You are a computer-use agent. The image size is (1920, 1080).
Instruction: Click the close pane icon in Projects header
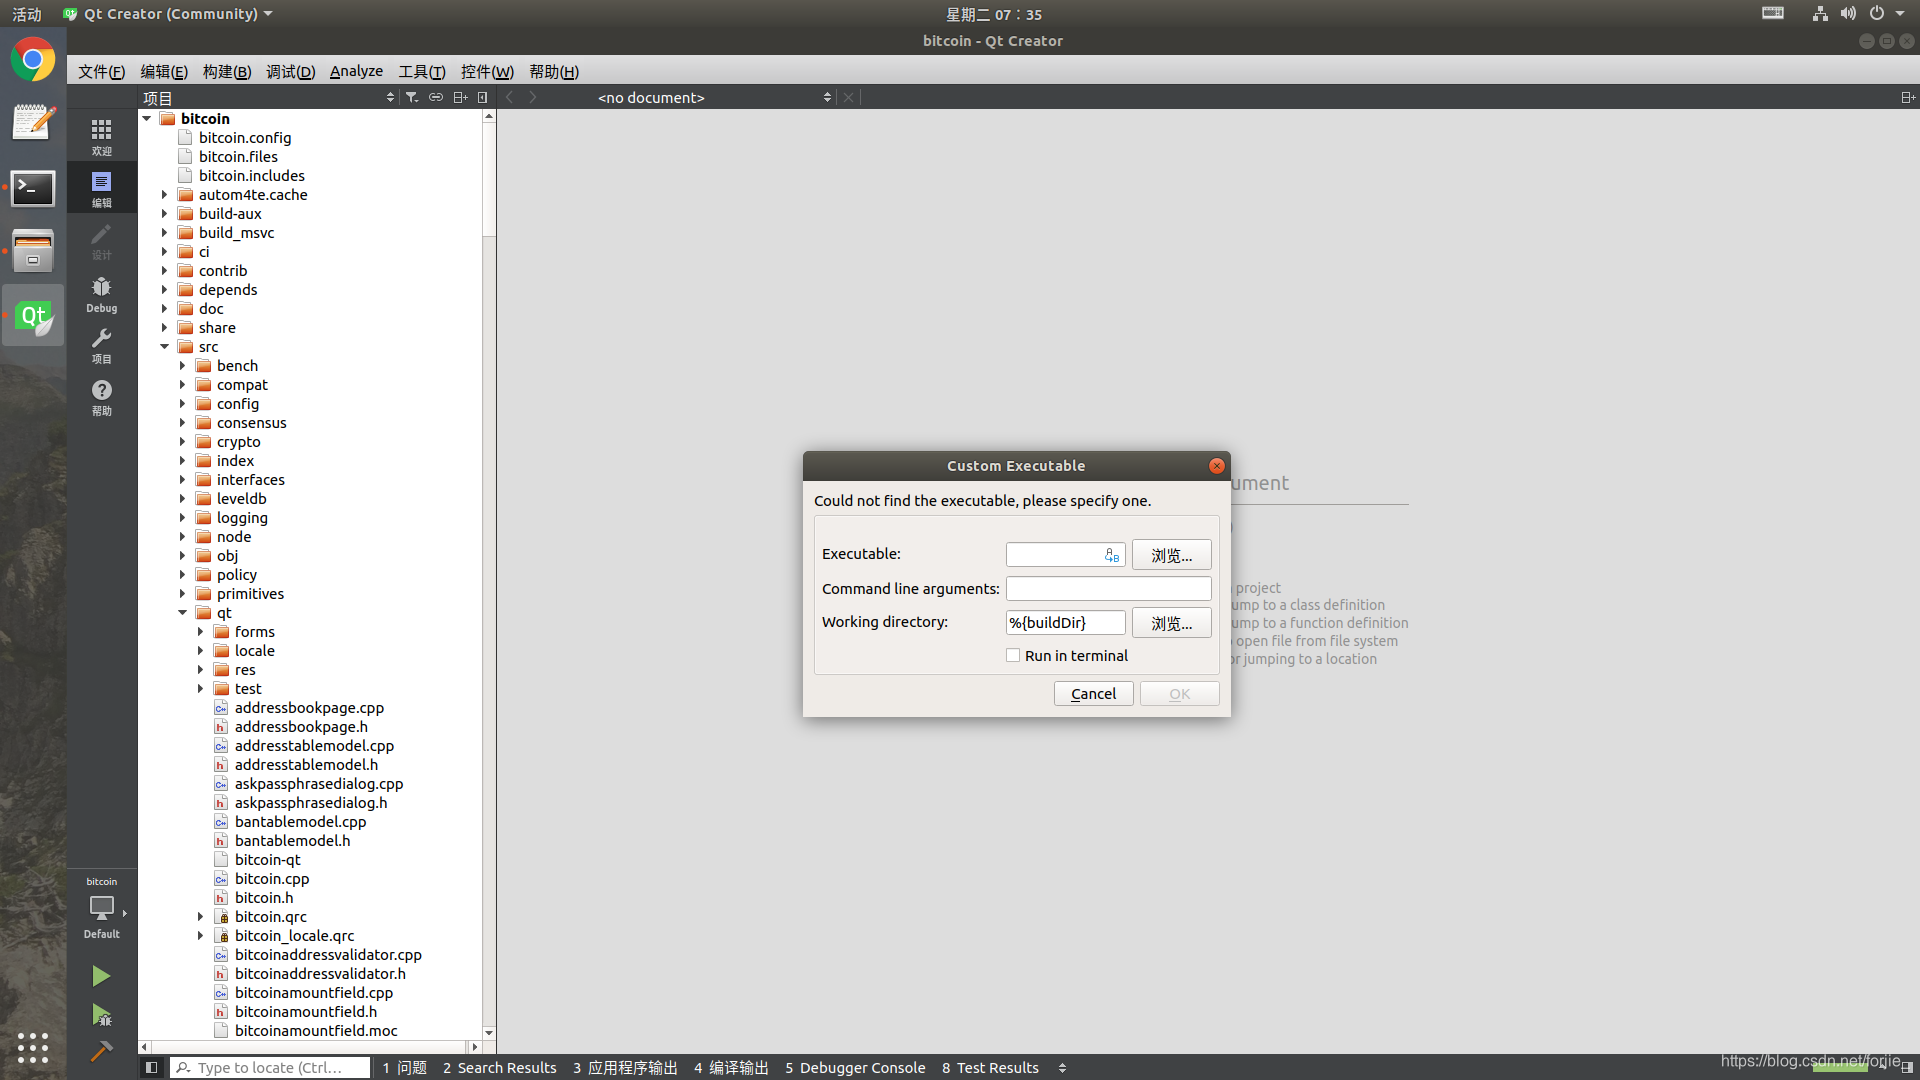pos(483,97)
